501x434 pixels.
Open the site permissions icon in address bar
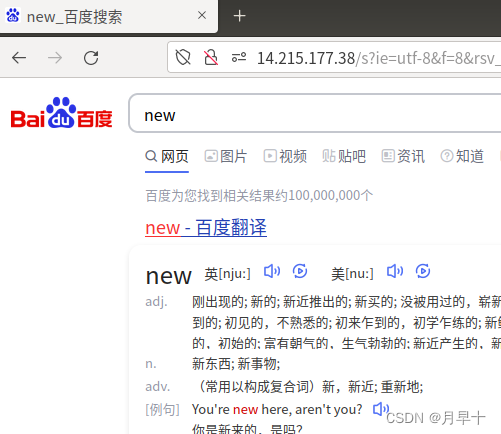point(239,57)
